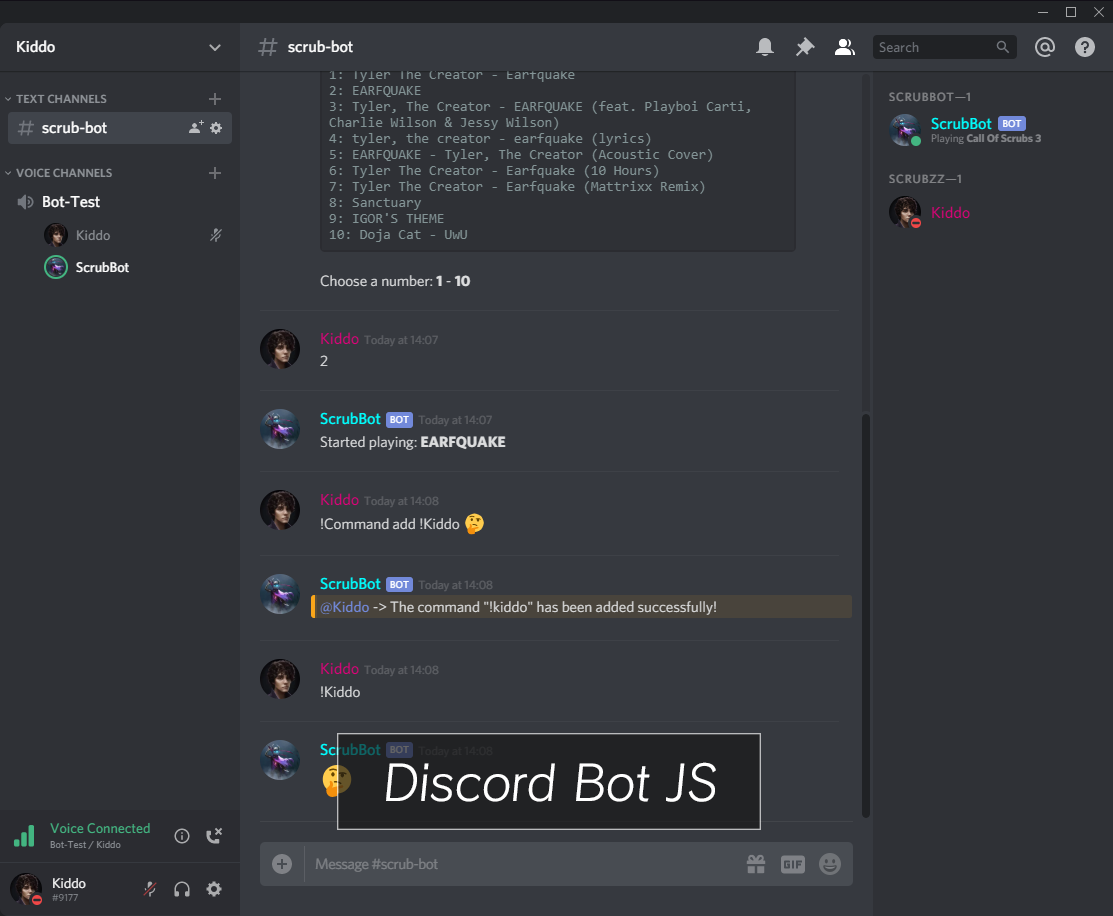Click the BOT badge on Started playing message
The height and width of the screenshot is (916, 1113).
(x=399, y=420)
